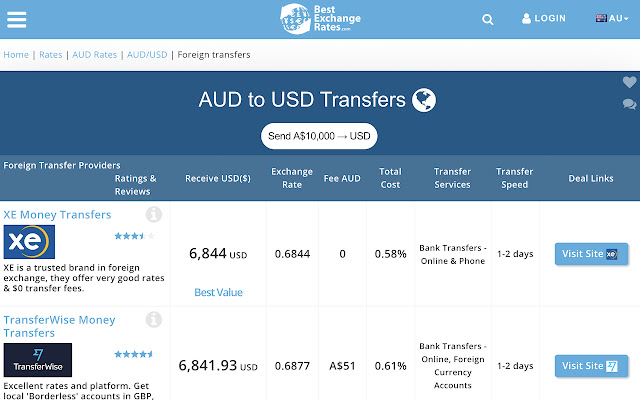Expand the AU country dropdown
The height and width of the screenshot is (400, 640).
click(612, 18)
